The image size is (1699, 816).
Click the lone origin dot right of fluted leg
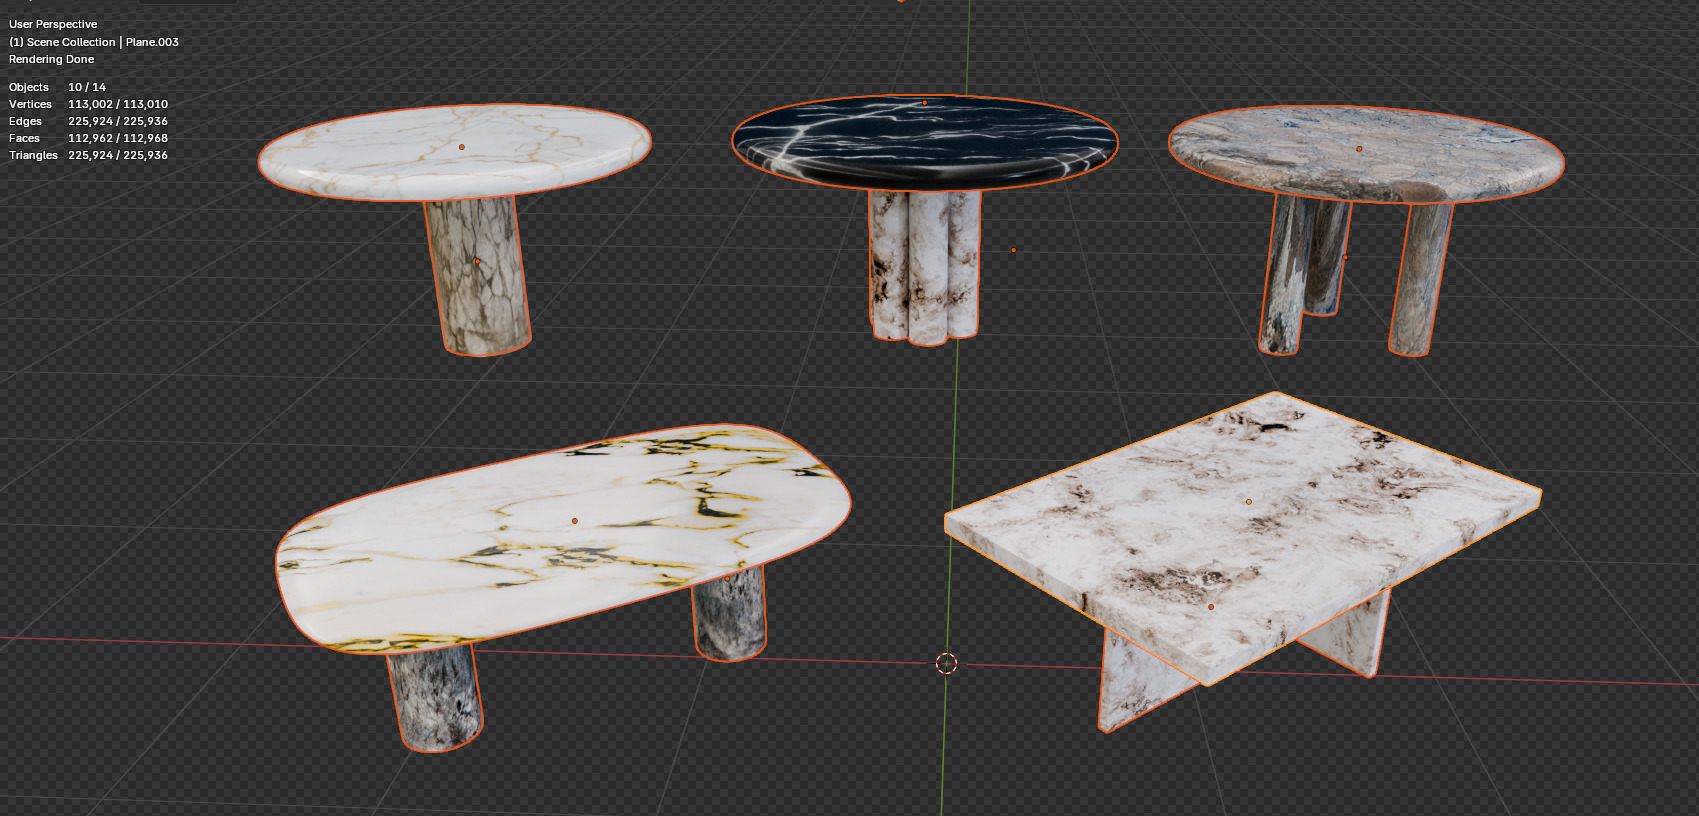coord(1013,250)
